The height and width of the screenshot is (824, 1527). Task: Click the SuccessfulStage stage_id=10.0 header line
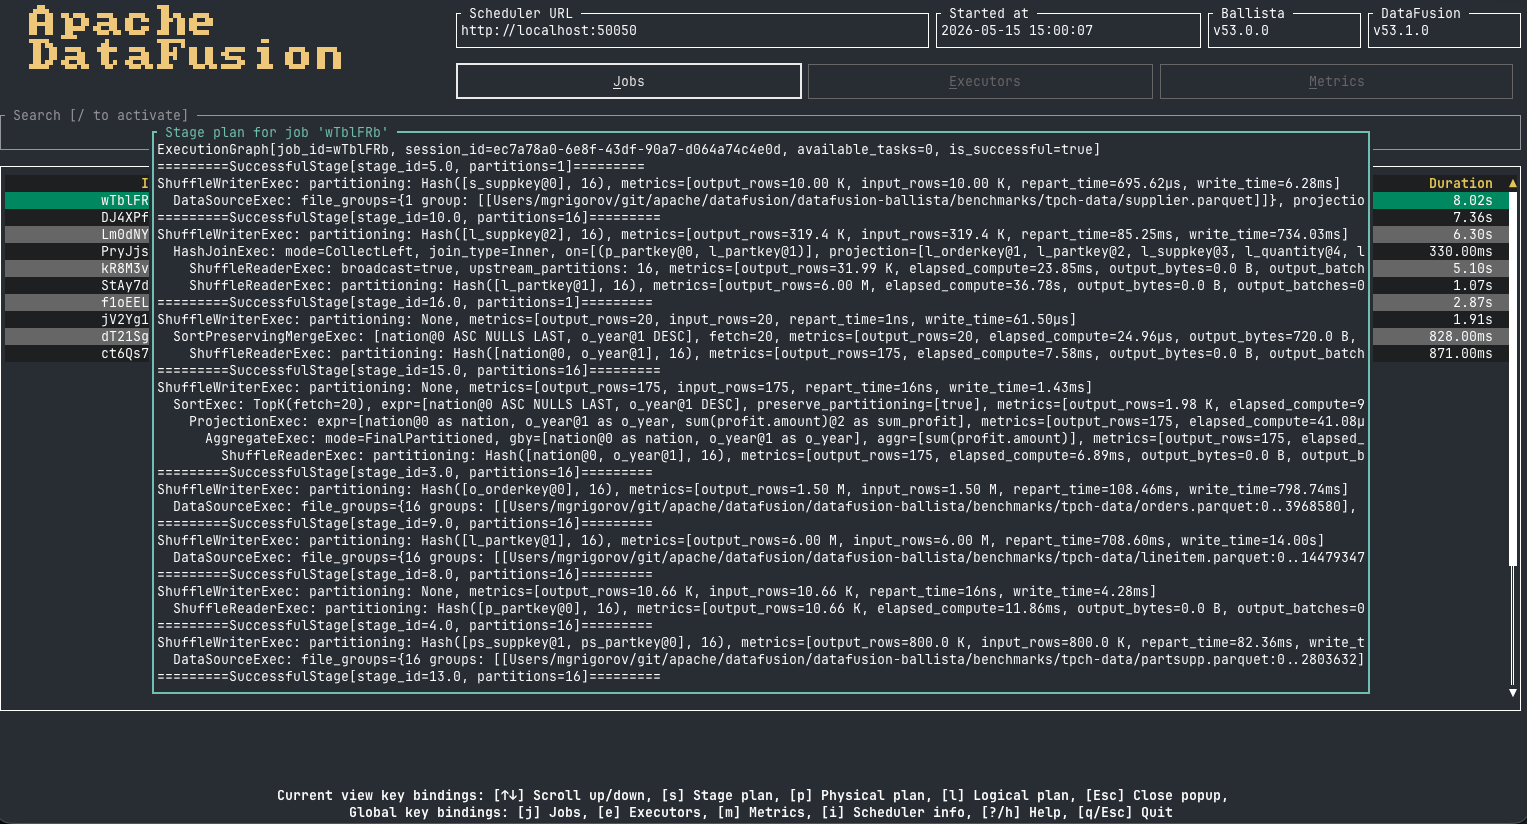pos(409,217)
